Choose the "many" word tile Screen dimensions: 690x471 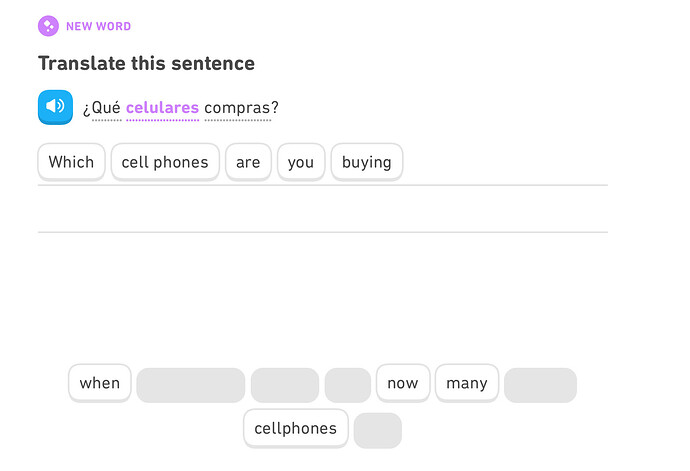[x=467, y=383]
